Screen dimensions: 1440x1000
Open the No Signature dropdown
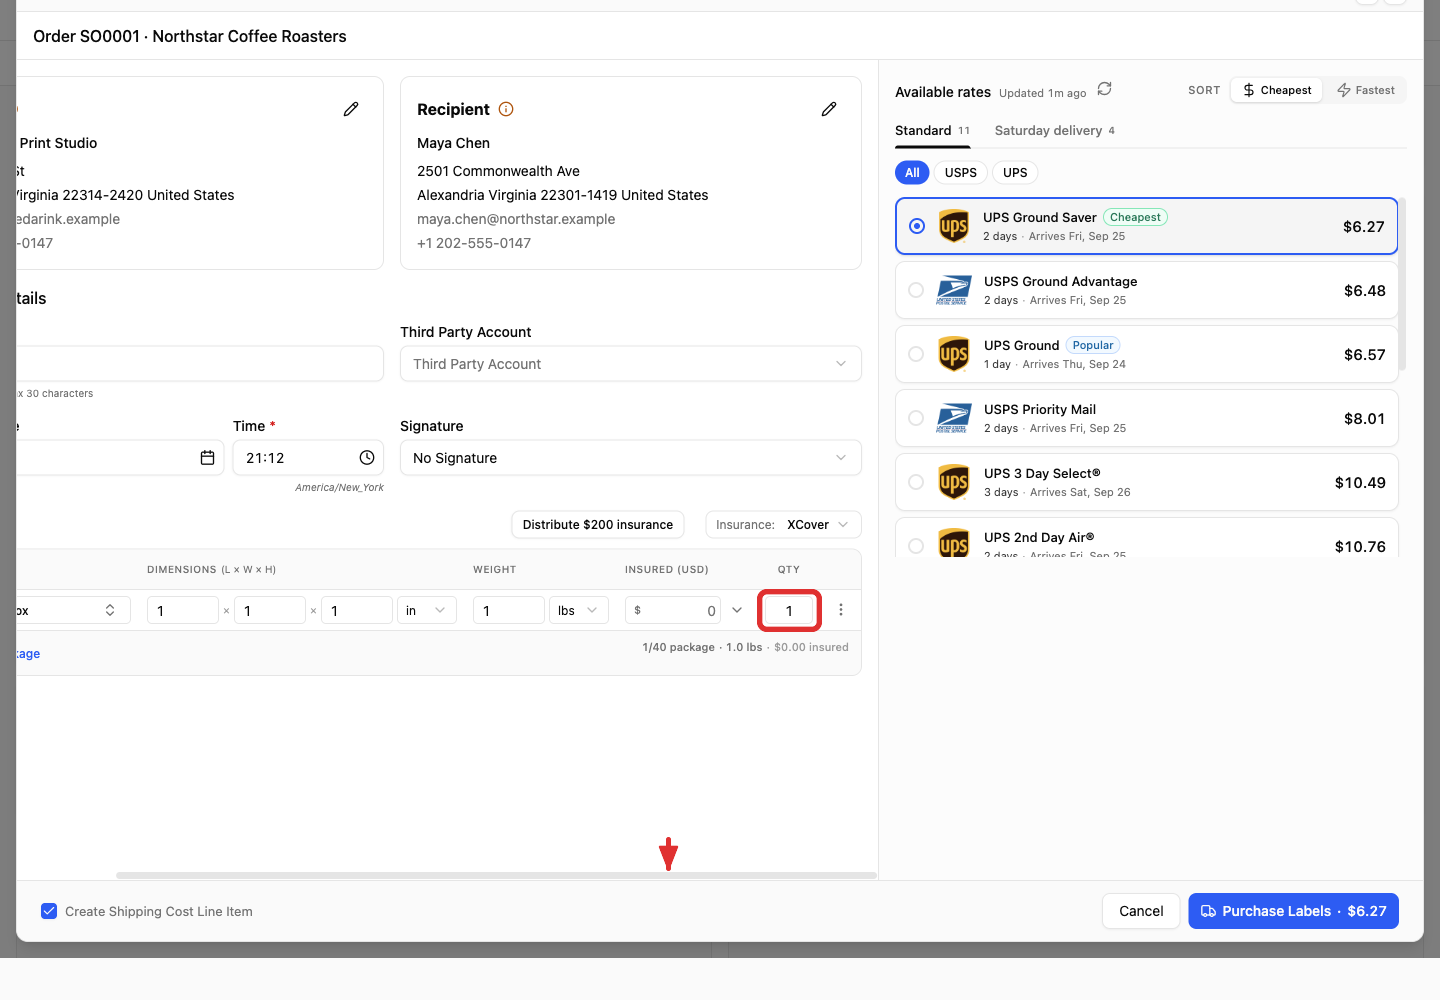click(631, 458)
